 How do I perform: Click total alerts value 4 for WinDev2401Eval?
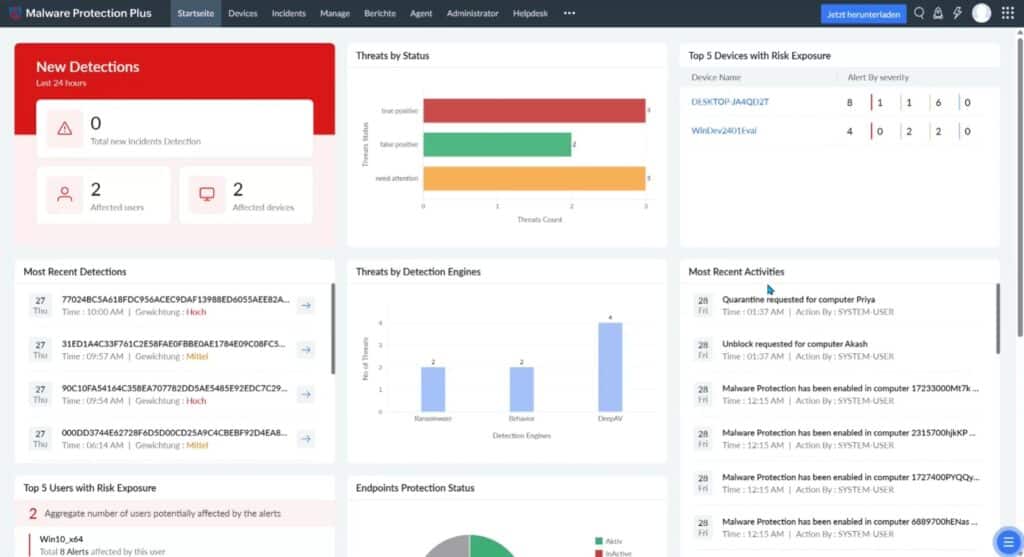(849, 131)
